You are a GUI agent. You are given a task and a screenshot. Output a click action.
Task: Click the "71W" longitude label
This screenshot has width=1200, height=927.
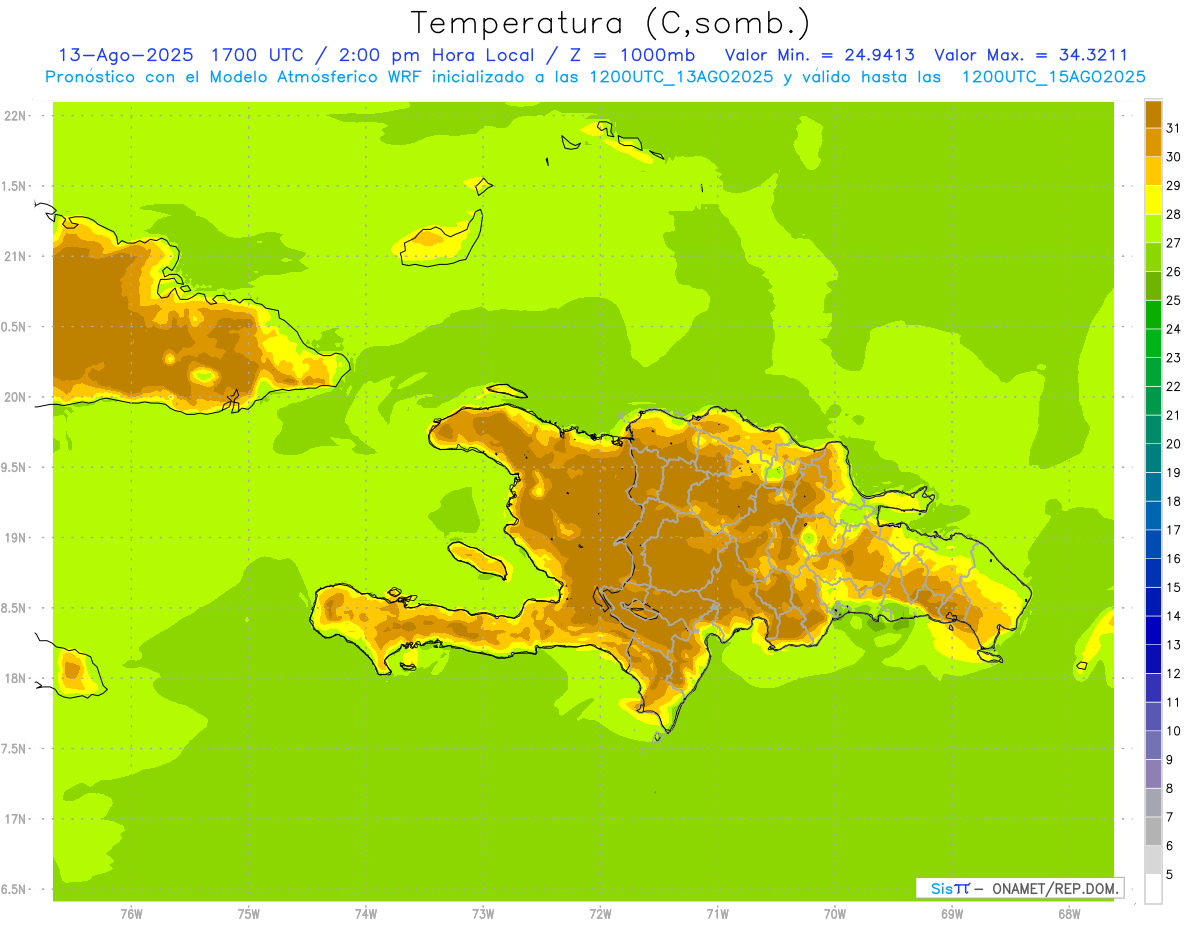coord(717,914)
